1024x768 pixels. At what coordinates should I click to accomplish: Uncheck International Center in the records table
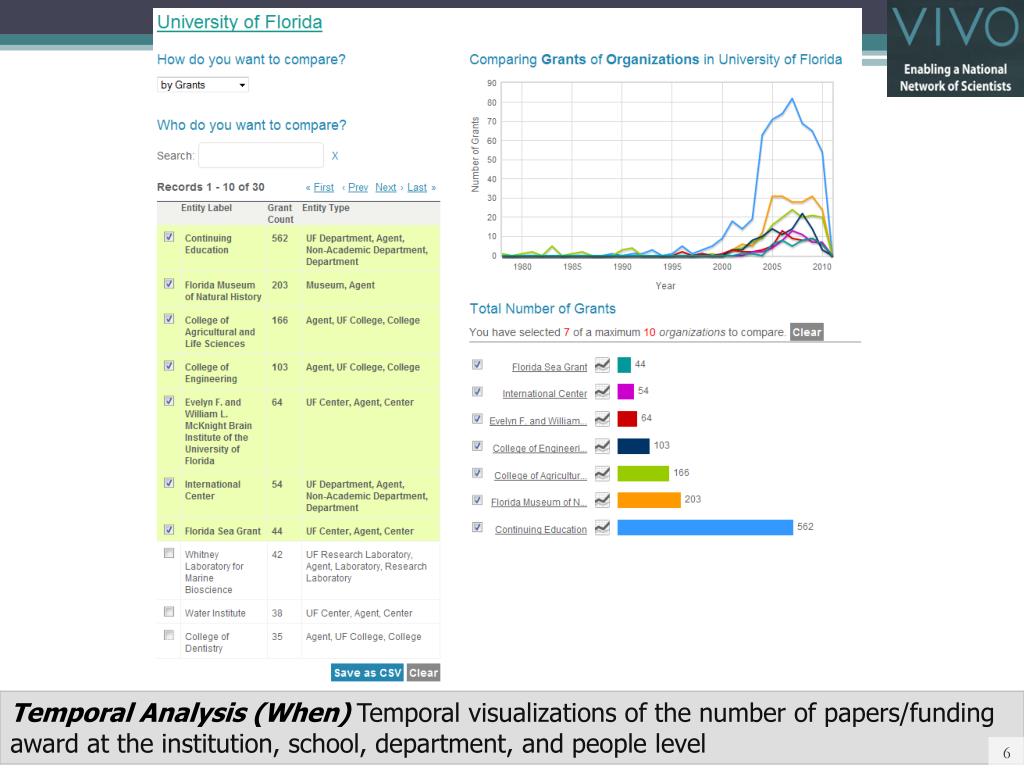pyautogui.click(x=169, y=483)
